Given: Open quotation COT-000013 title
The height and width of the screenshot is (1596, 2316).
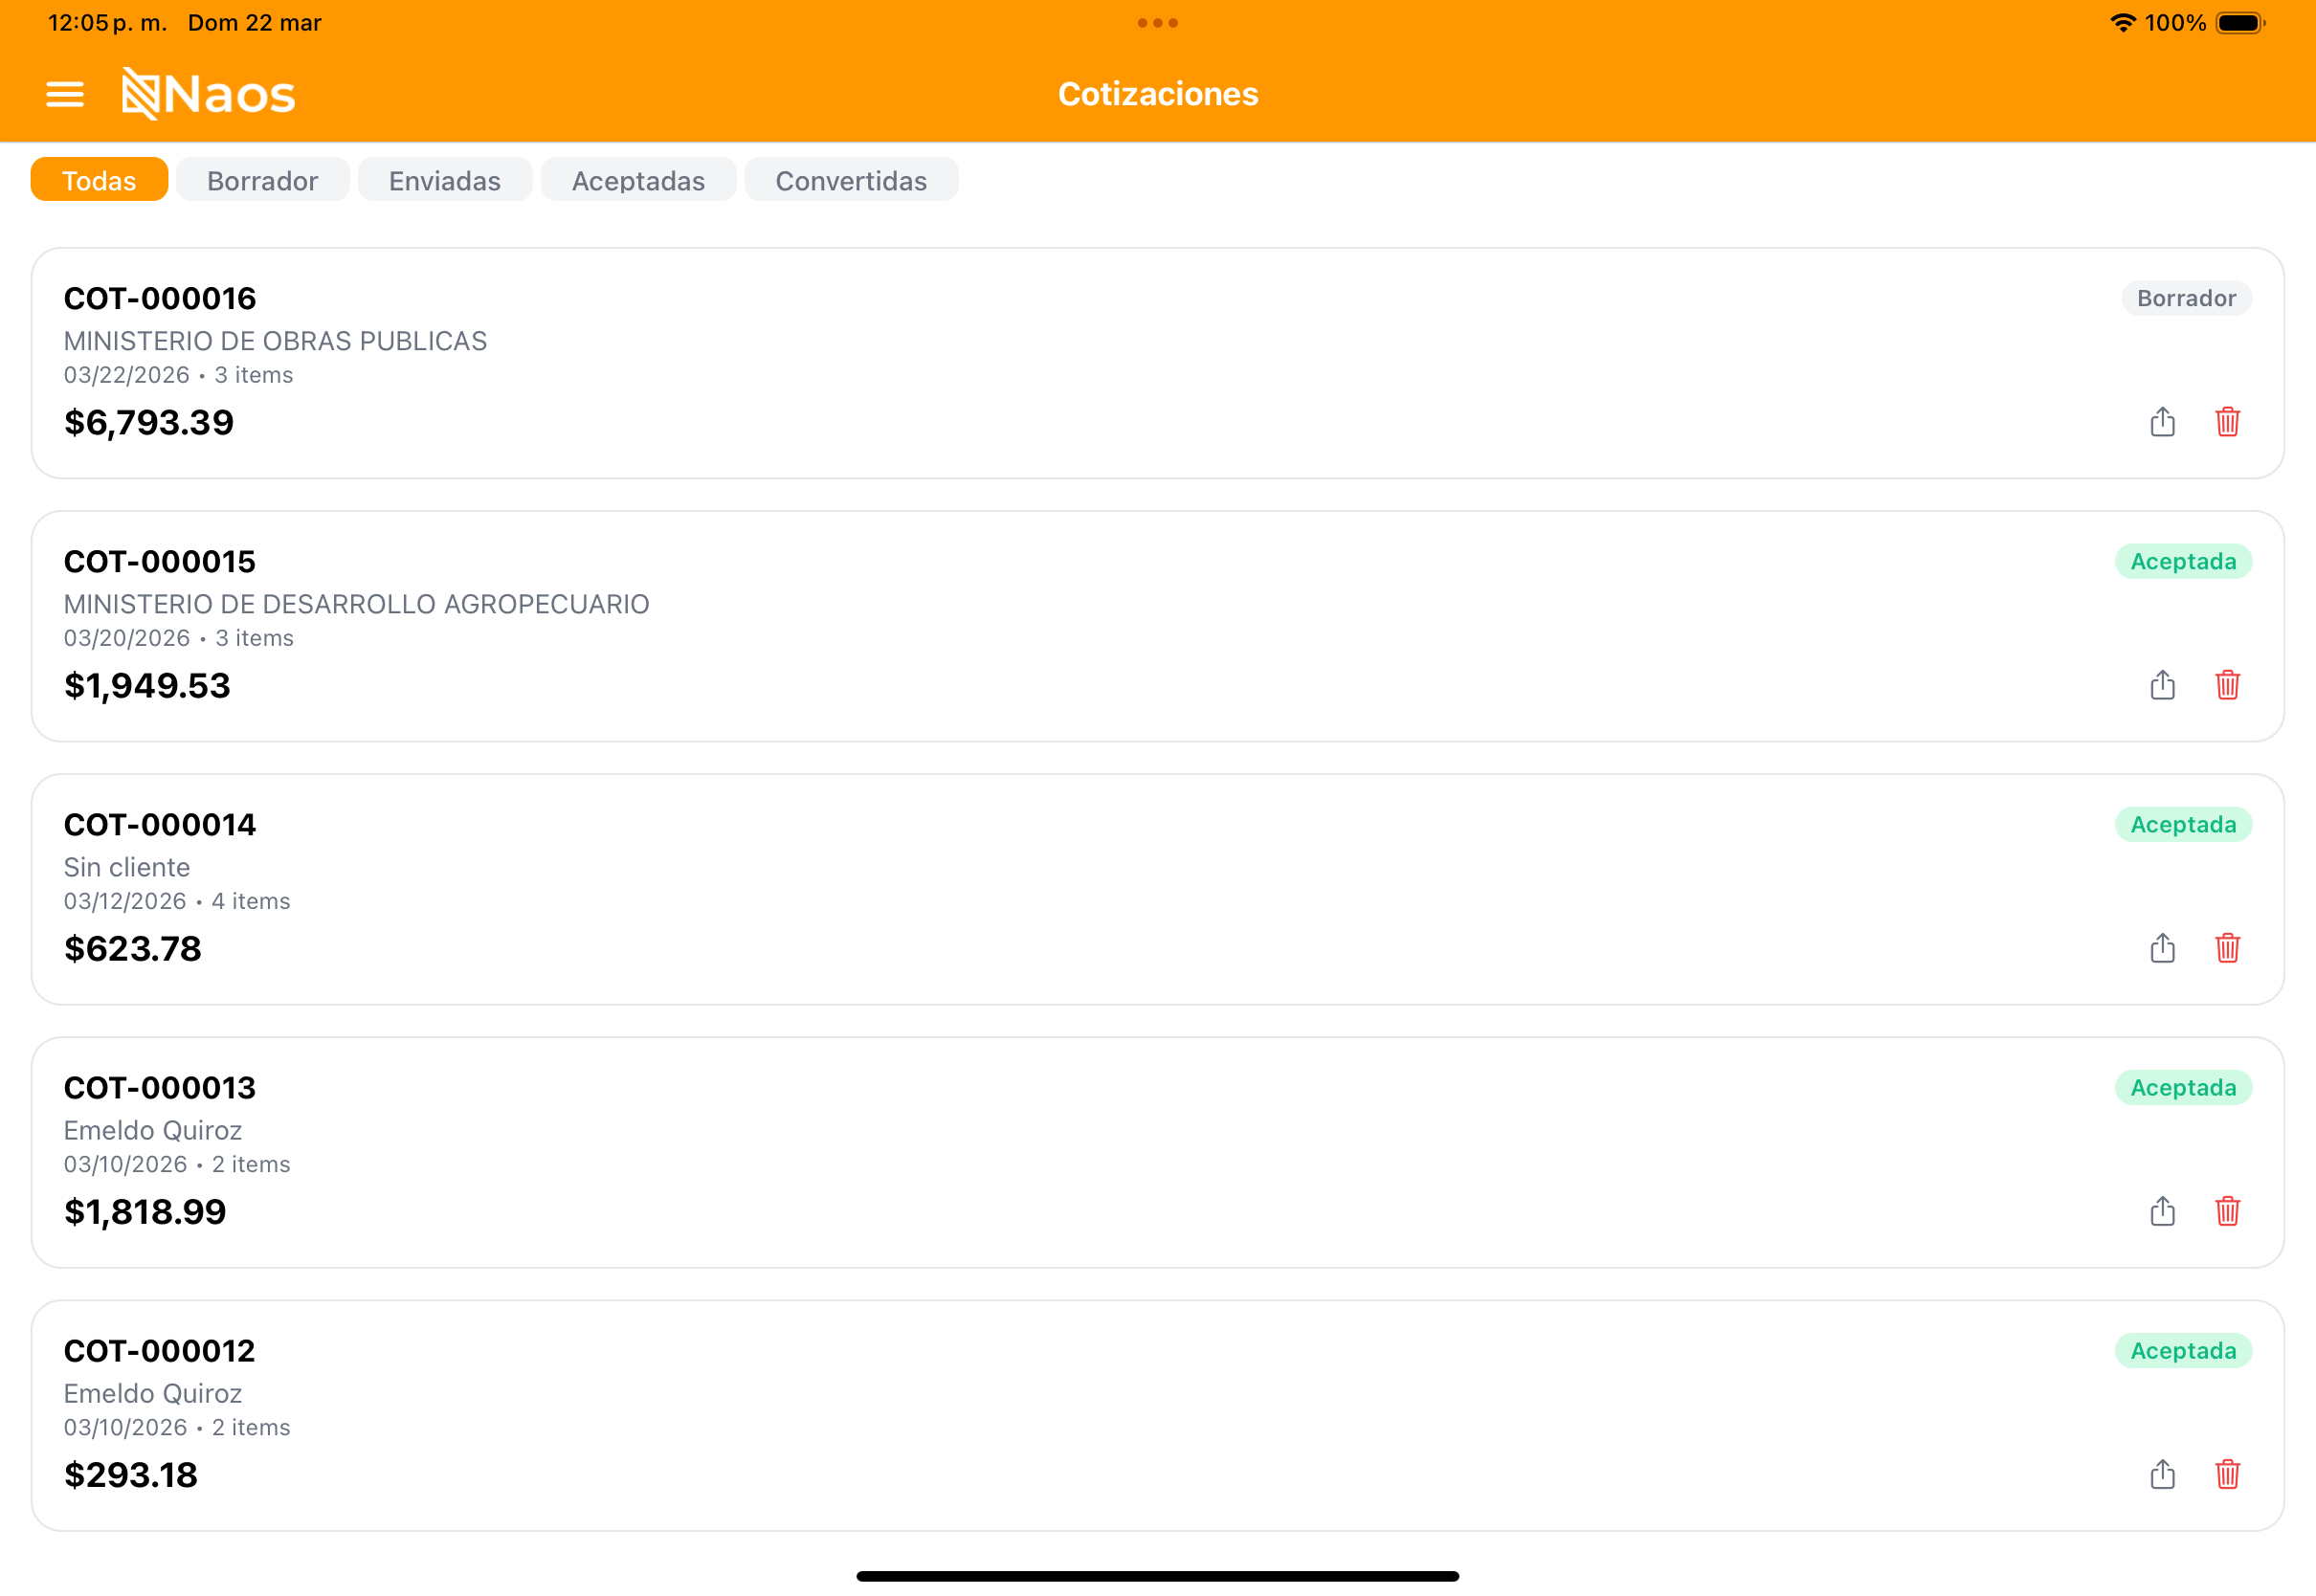Looking at the screenshot, I should [160, 1087].
